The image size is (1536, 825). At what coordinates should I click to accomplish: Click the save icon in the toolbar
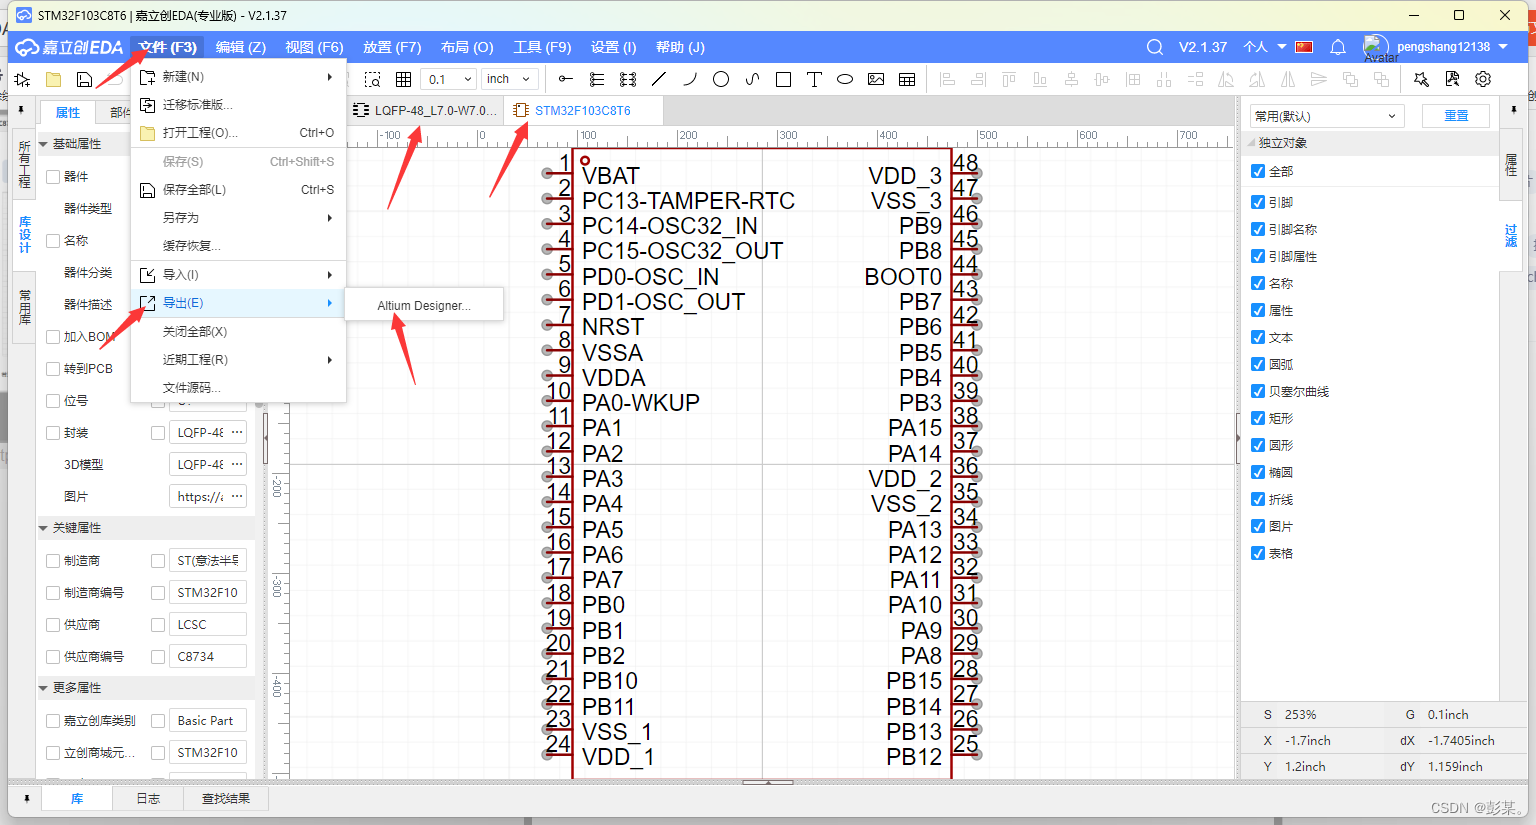(x=85, y=79)
